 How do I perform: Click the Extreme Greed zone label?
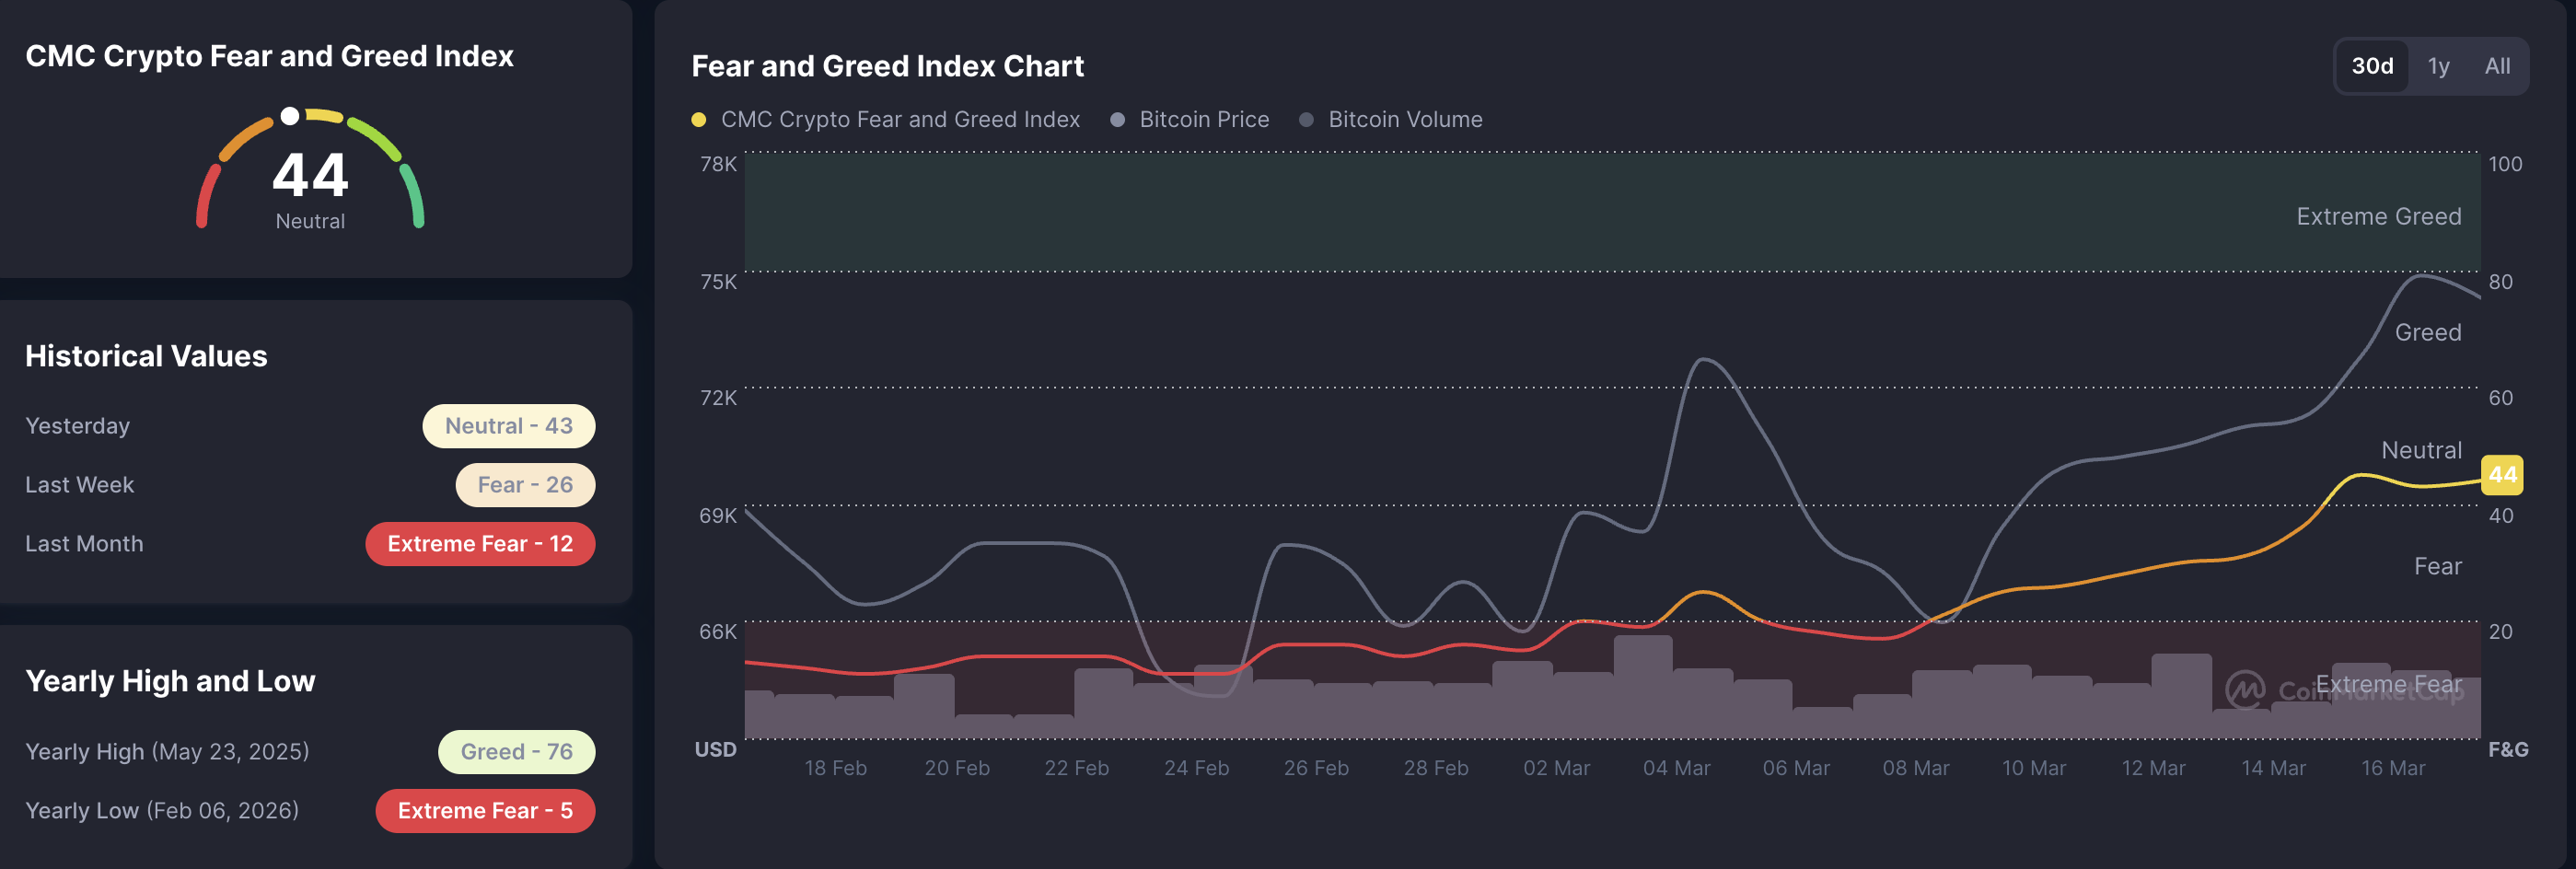click(x=2378, y=216)
